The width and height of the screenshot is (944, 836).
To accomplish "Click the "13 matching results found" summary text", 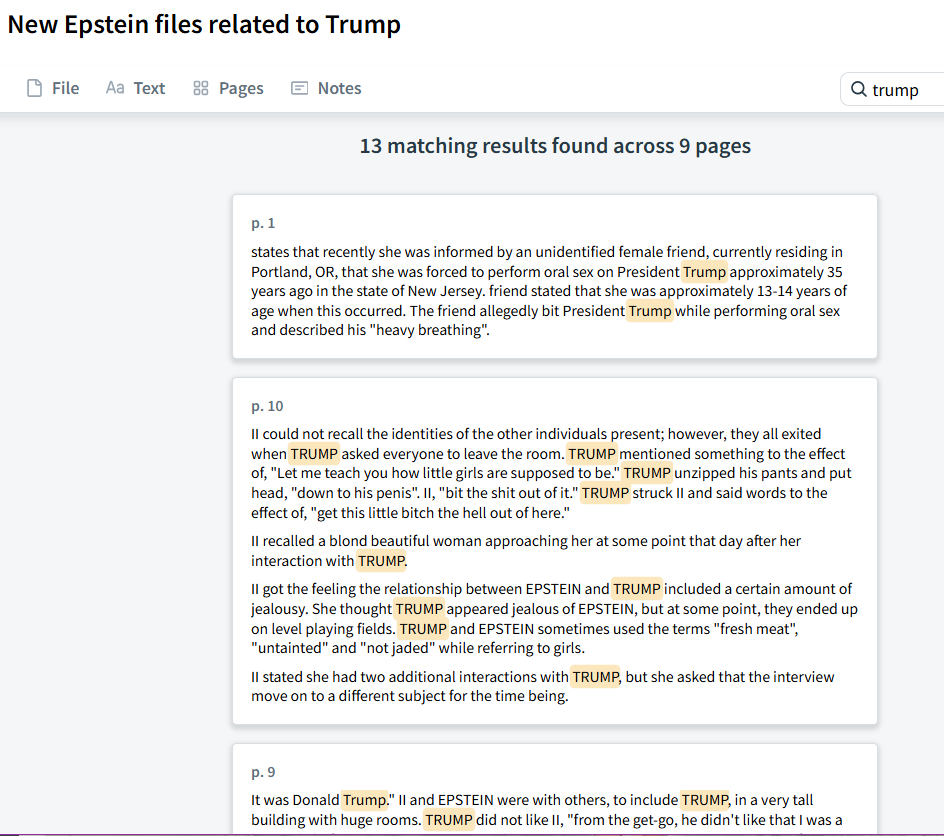I will (555, 146).
